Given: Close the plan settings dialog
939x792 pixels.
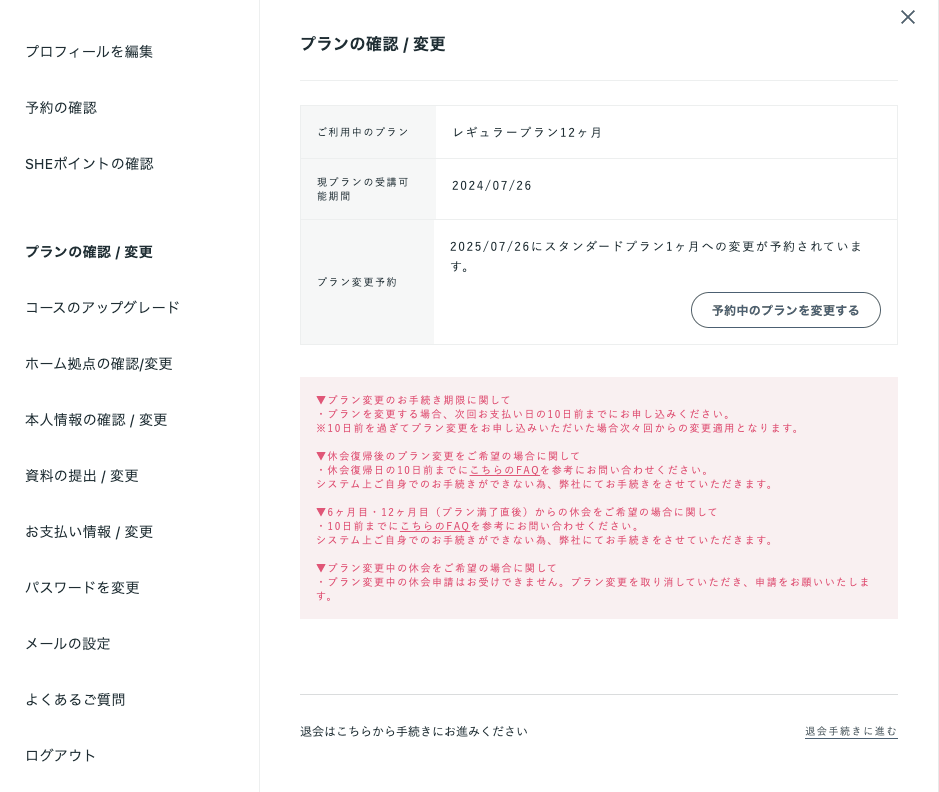Looking at the screenshot, I should [907, 17].
